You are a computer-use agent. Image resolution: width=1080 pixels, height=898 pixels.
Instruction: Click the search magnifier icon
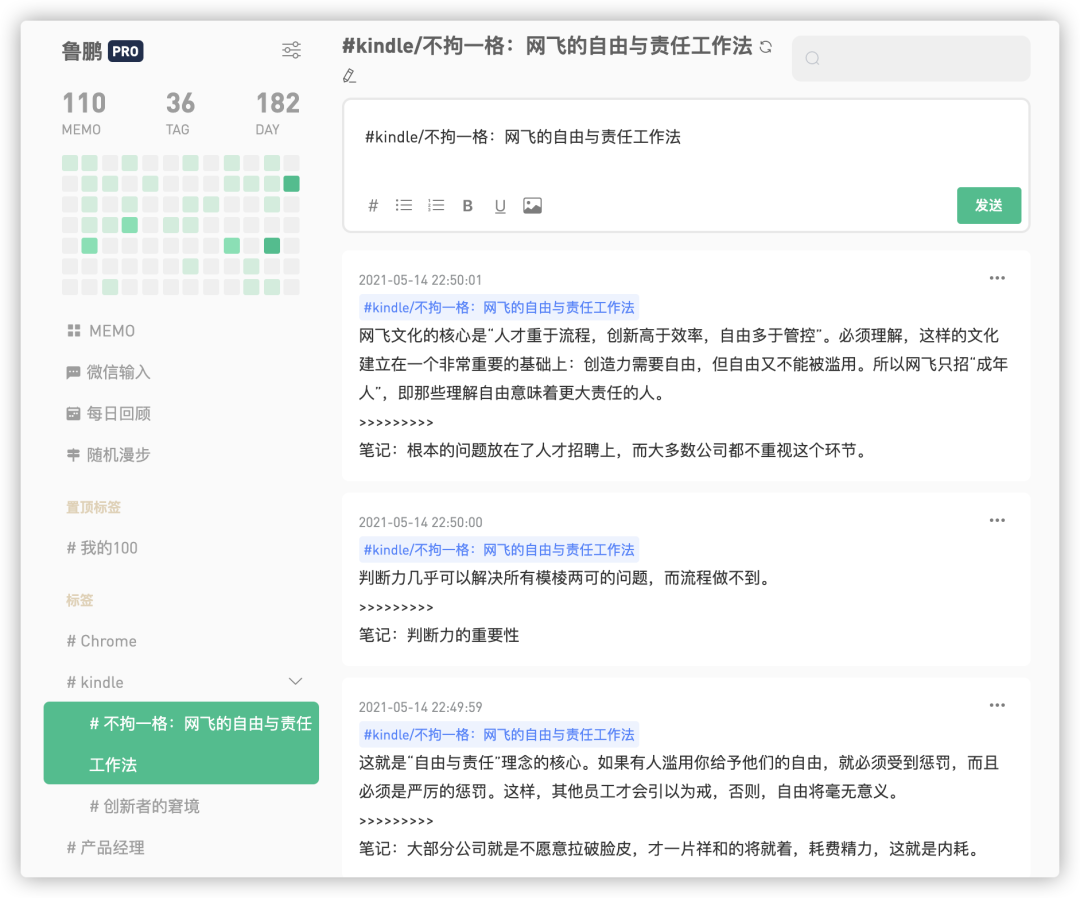coord(813,59)
